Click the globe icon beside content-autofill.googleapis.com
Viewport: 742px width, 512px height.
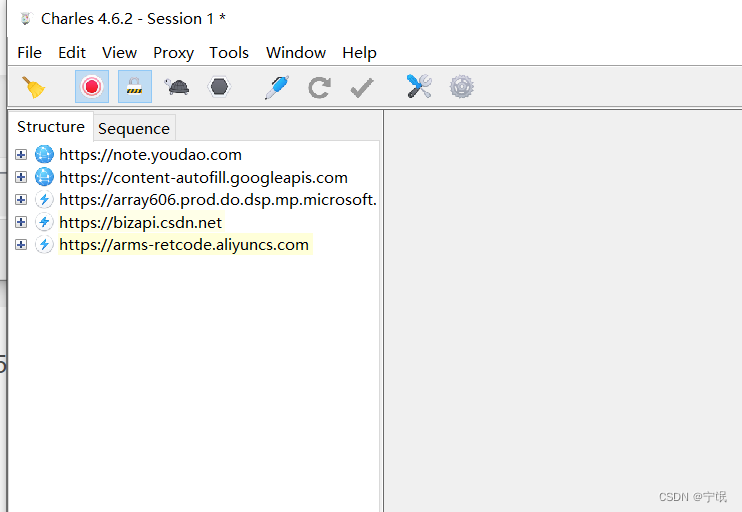click(x=44, y=177)
